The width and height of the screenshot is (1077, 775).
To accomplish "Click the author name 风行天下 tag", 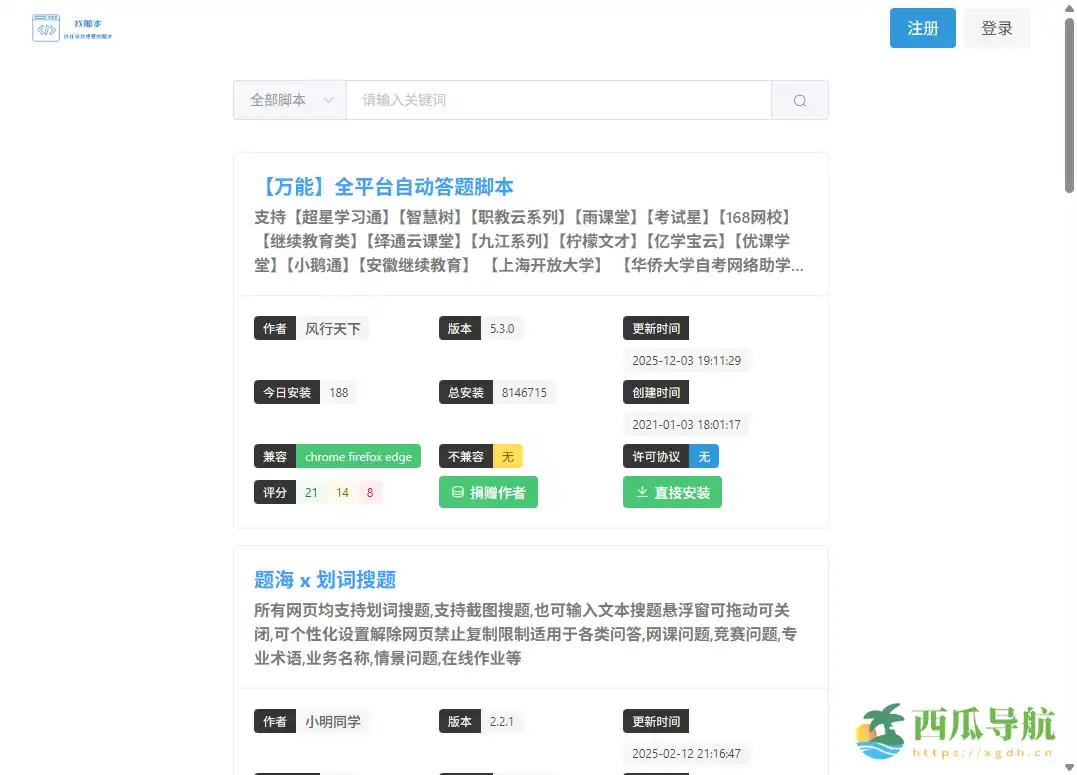I will (x=332, y=327).
